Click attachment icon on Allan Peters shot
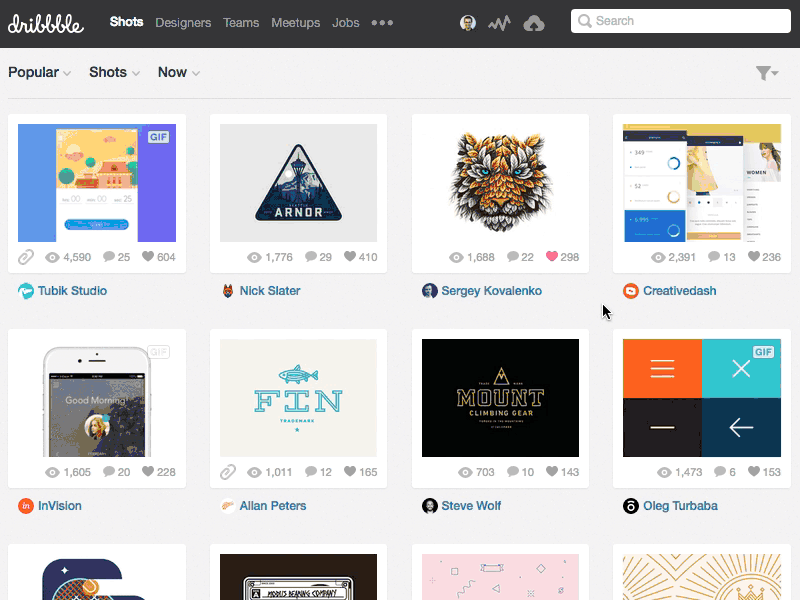The image size is (800, 600). [228, 472]
